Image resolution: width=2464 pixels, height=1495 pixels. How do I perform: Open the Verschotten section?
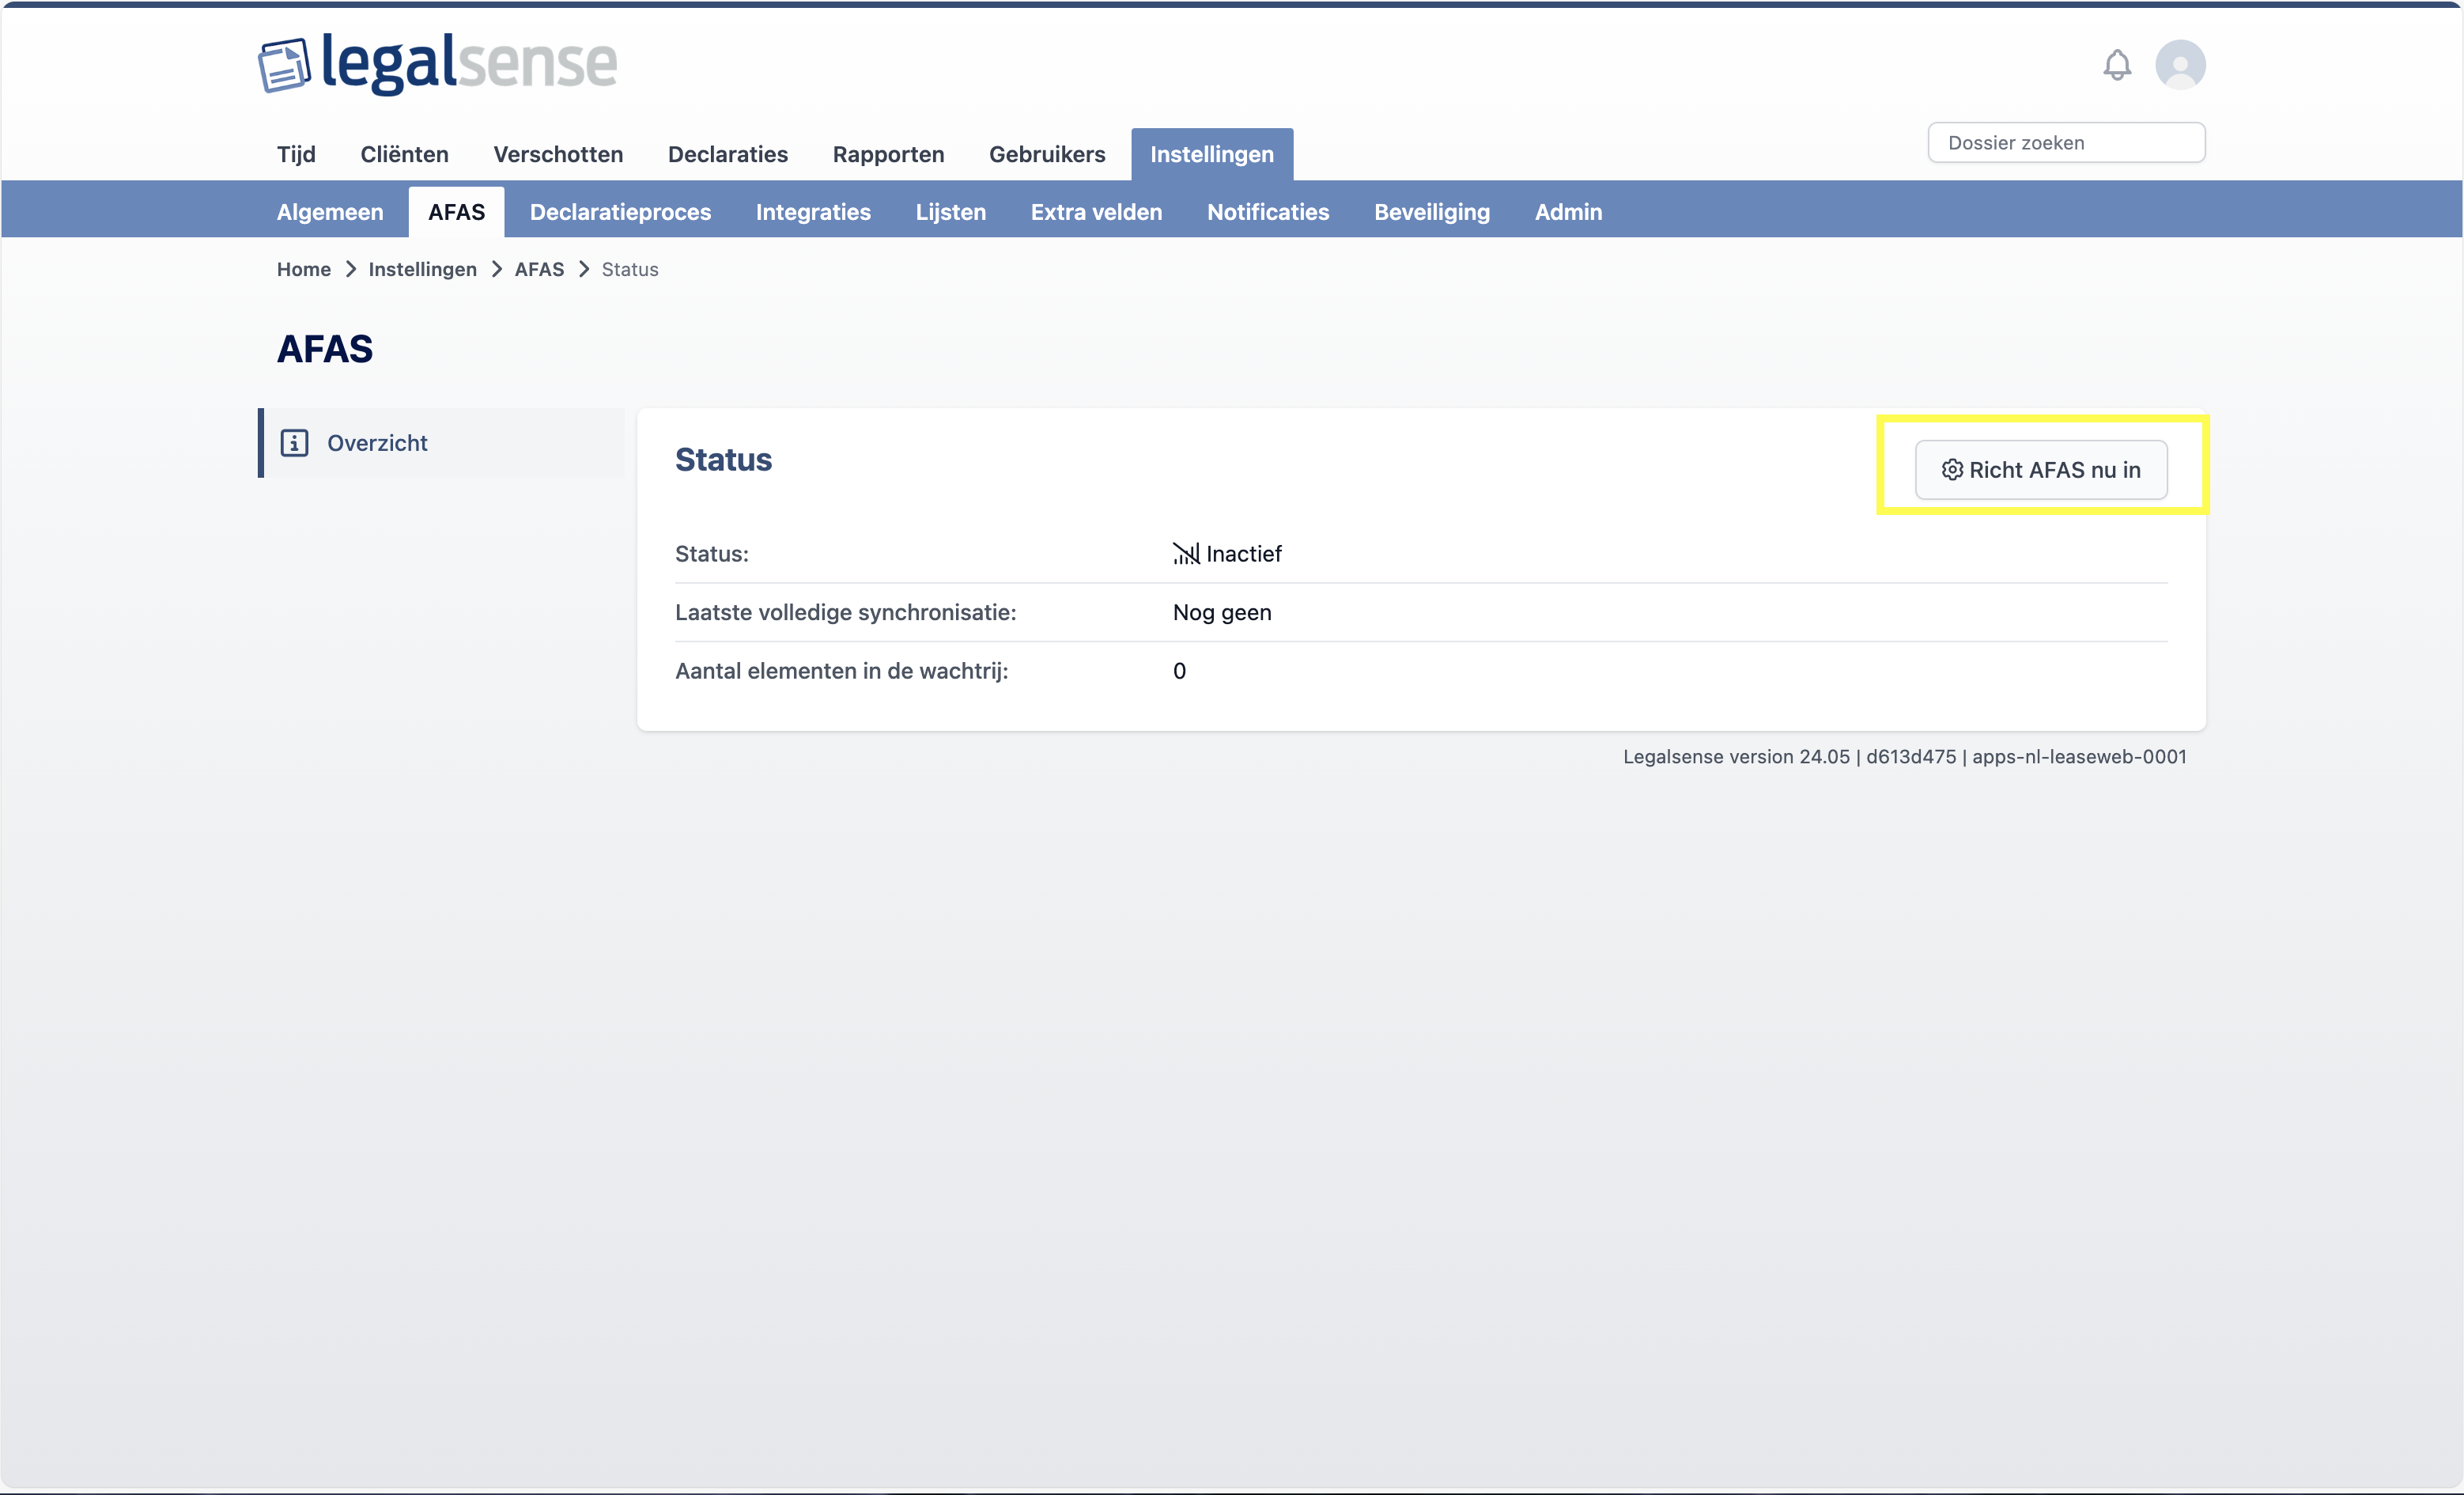(x=558, y=154)
